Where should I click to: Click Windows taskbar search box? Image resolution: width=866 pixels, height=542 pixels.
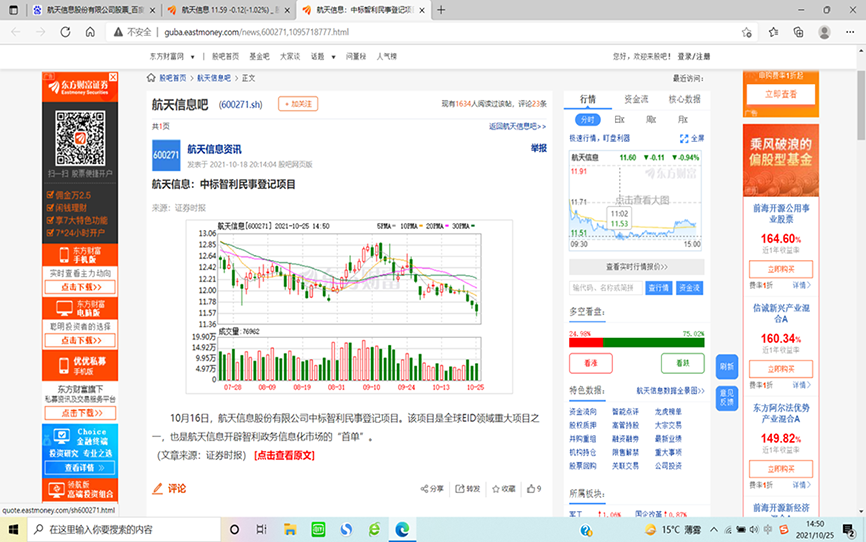tap(124, 530)
